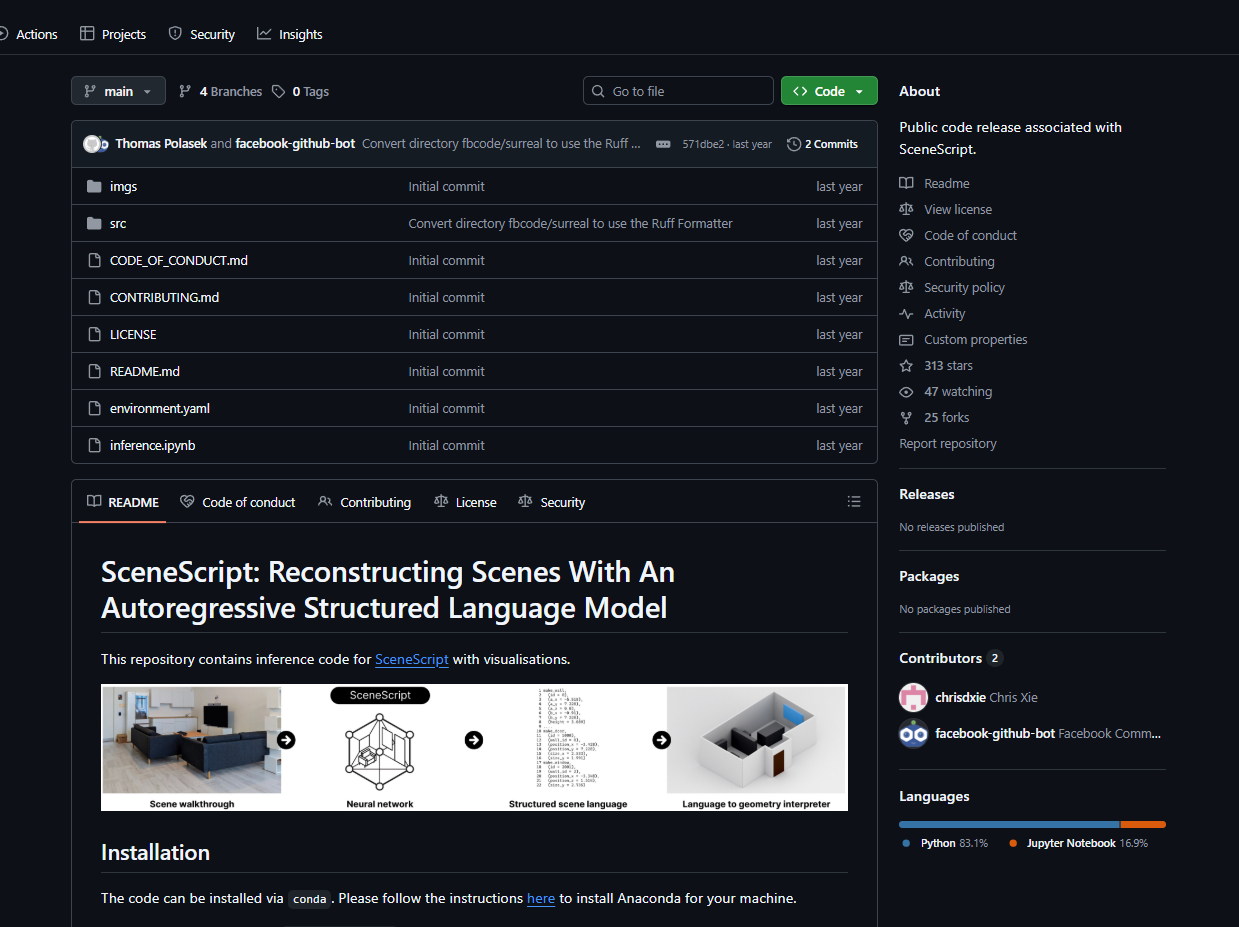1239x927 pixels.
Task: Open the imgs folder name
Action: (123, 186)
